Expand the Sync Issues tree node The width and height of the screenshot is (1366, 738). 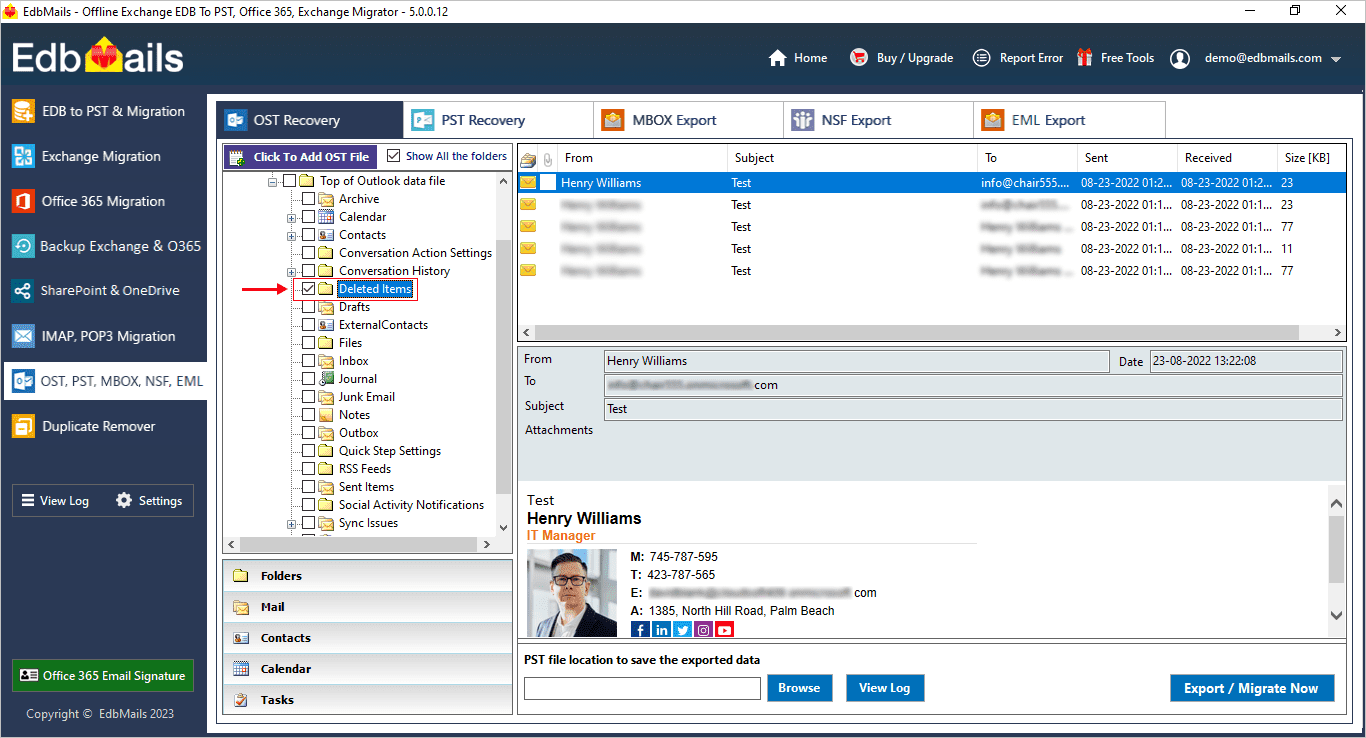(x=292, y=523)
